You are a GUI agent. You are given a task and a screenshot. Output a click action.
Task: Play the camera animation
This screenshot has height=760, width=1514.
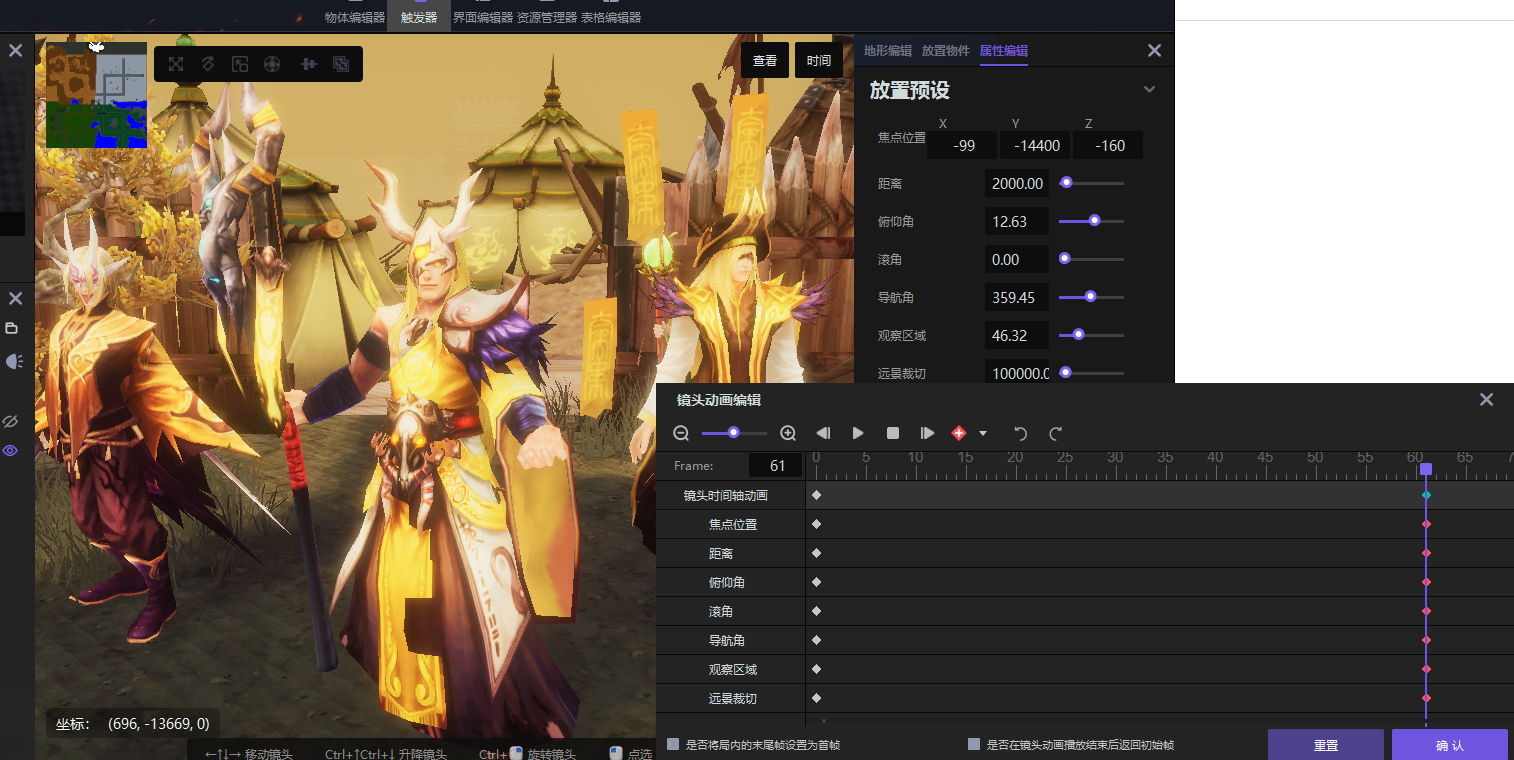point(858,433)
